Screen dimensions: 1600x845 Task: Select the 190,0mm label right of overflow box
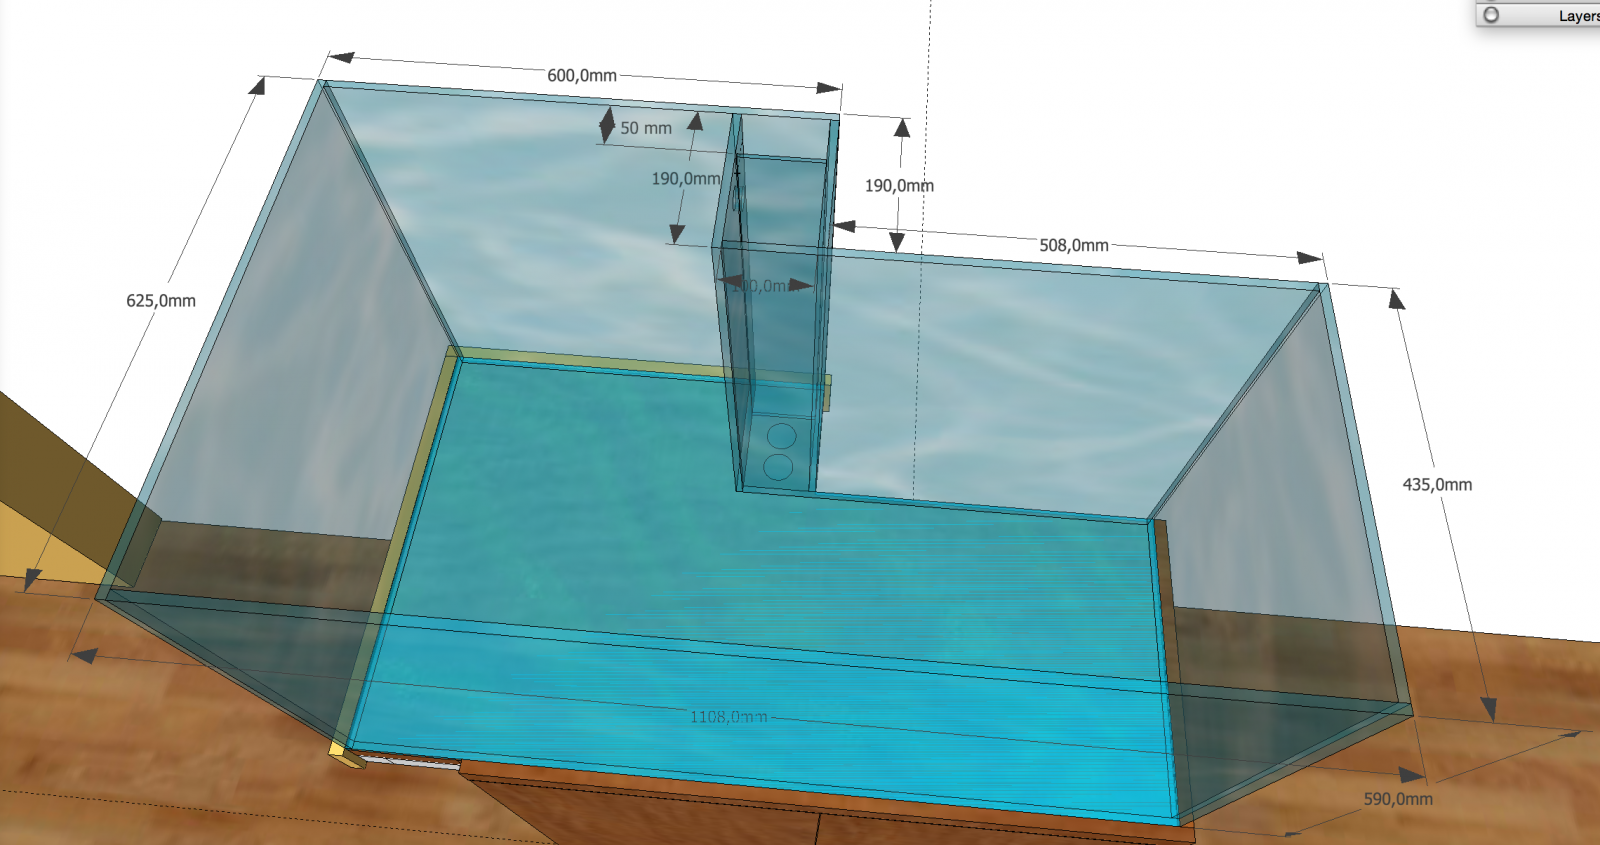coord(898,186)
